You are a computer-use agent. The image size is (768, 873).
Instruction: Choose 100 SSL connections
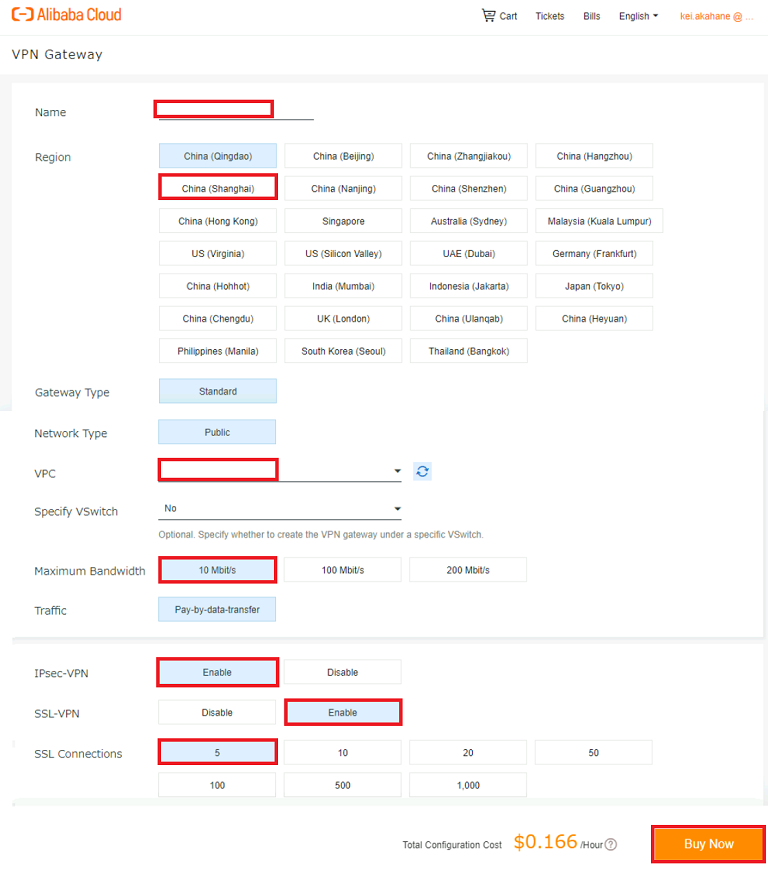(217, 785)
